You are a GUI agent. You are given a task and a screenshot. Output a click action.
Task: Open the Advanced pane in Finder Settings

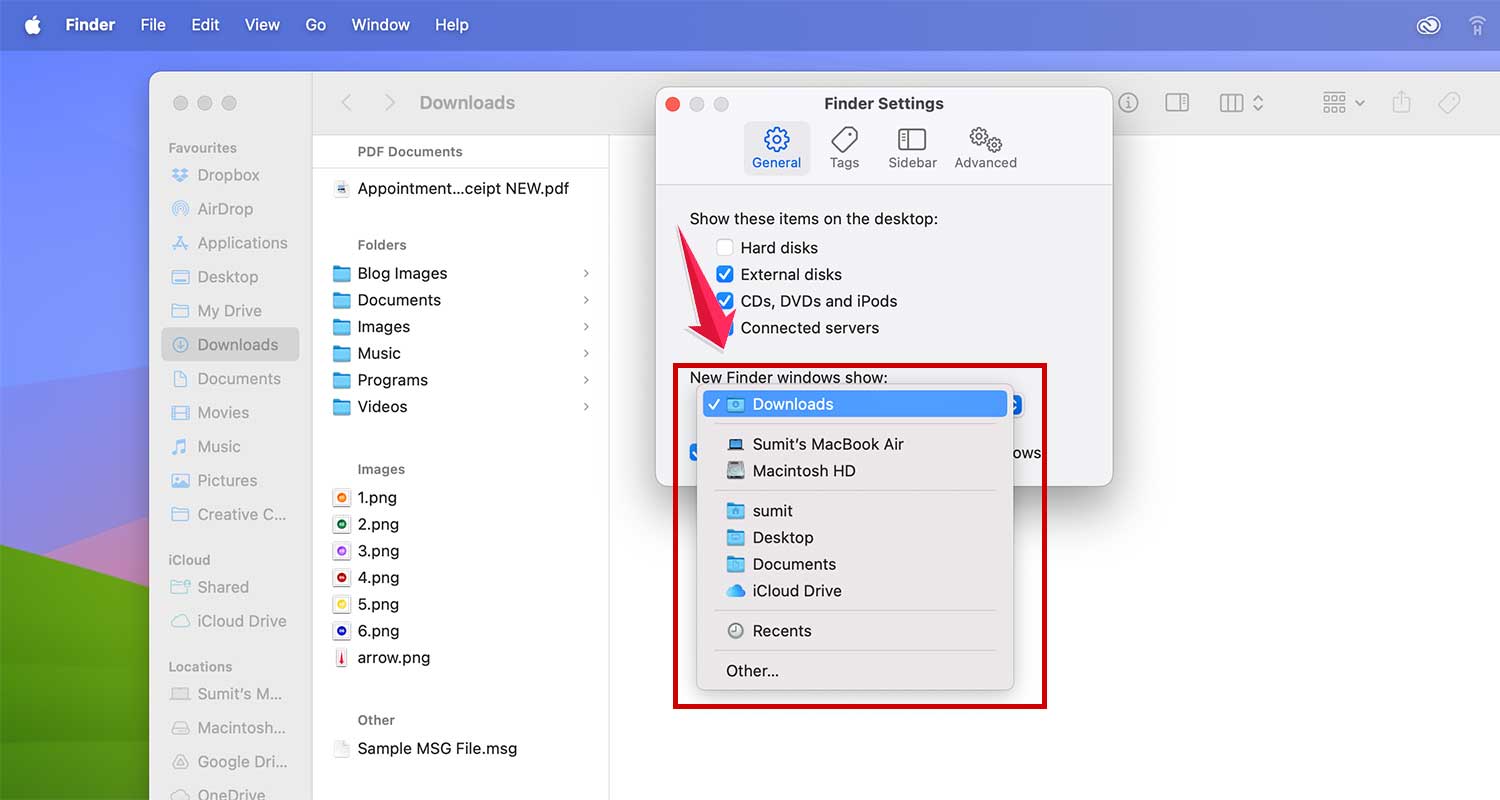tap(984, 147)
